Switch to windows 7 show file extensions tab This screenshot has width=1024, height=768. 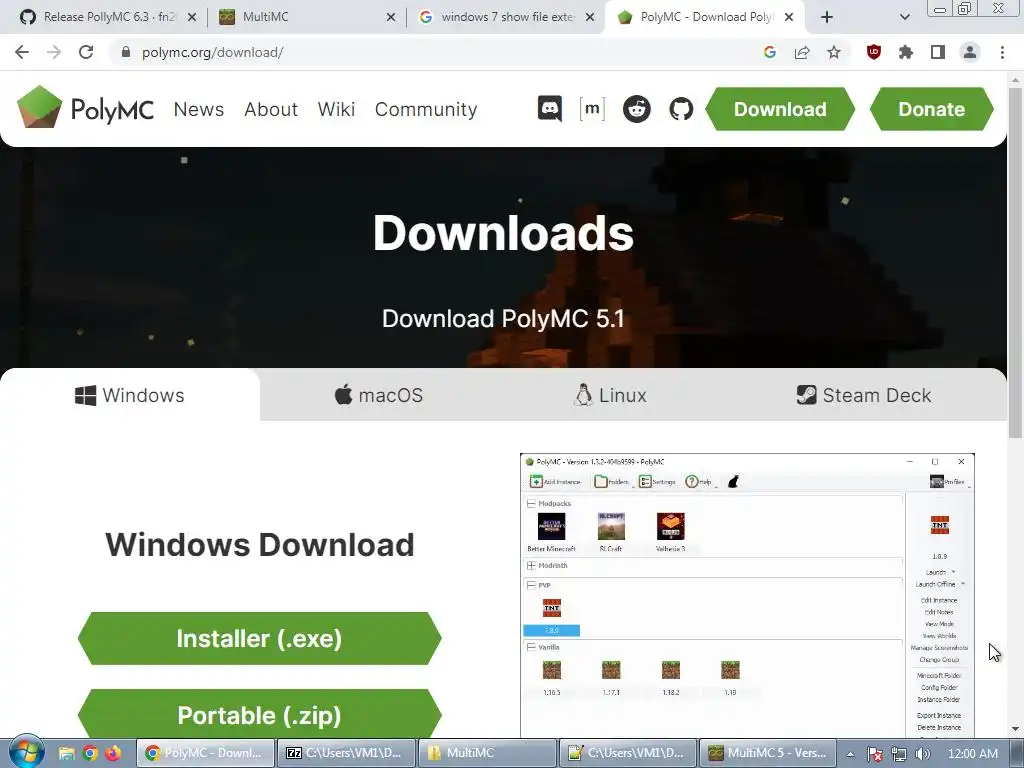pos(504,18)
